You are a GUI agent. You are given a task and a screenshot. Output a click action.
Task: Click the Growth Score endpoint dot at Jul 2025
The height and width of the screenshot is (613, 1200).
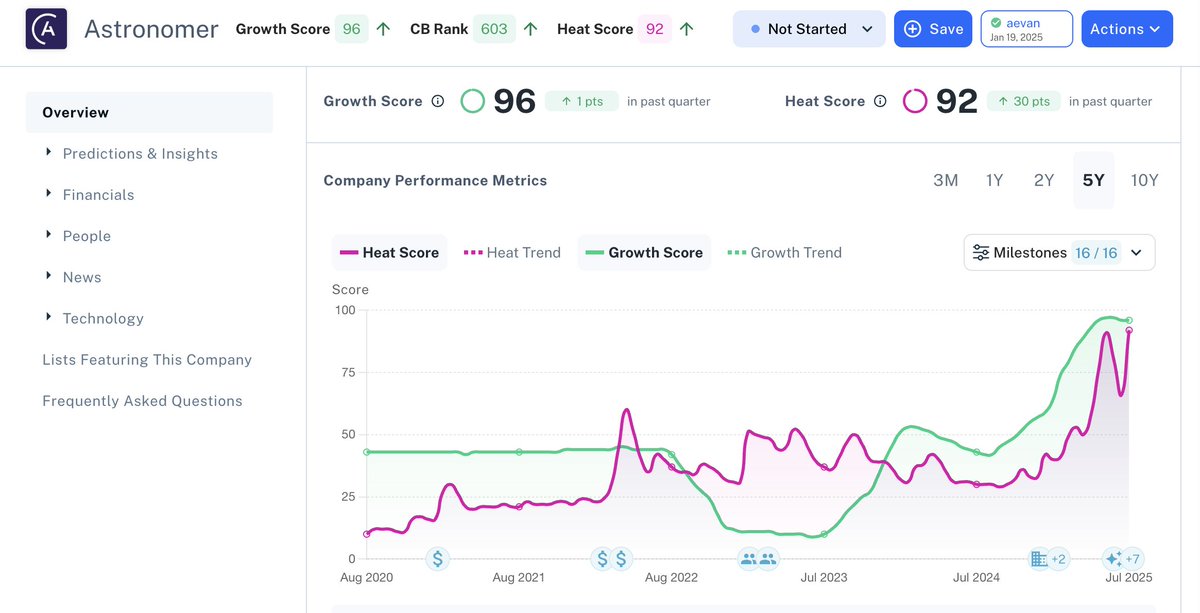tap(1129, 320)
